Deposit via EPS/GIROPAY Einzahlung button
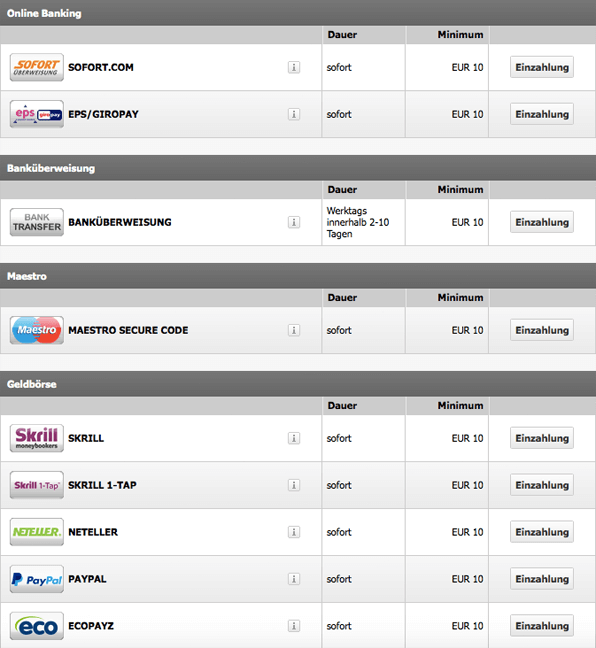Screen dimensions: 596x648 tap(542, 114)
